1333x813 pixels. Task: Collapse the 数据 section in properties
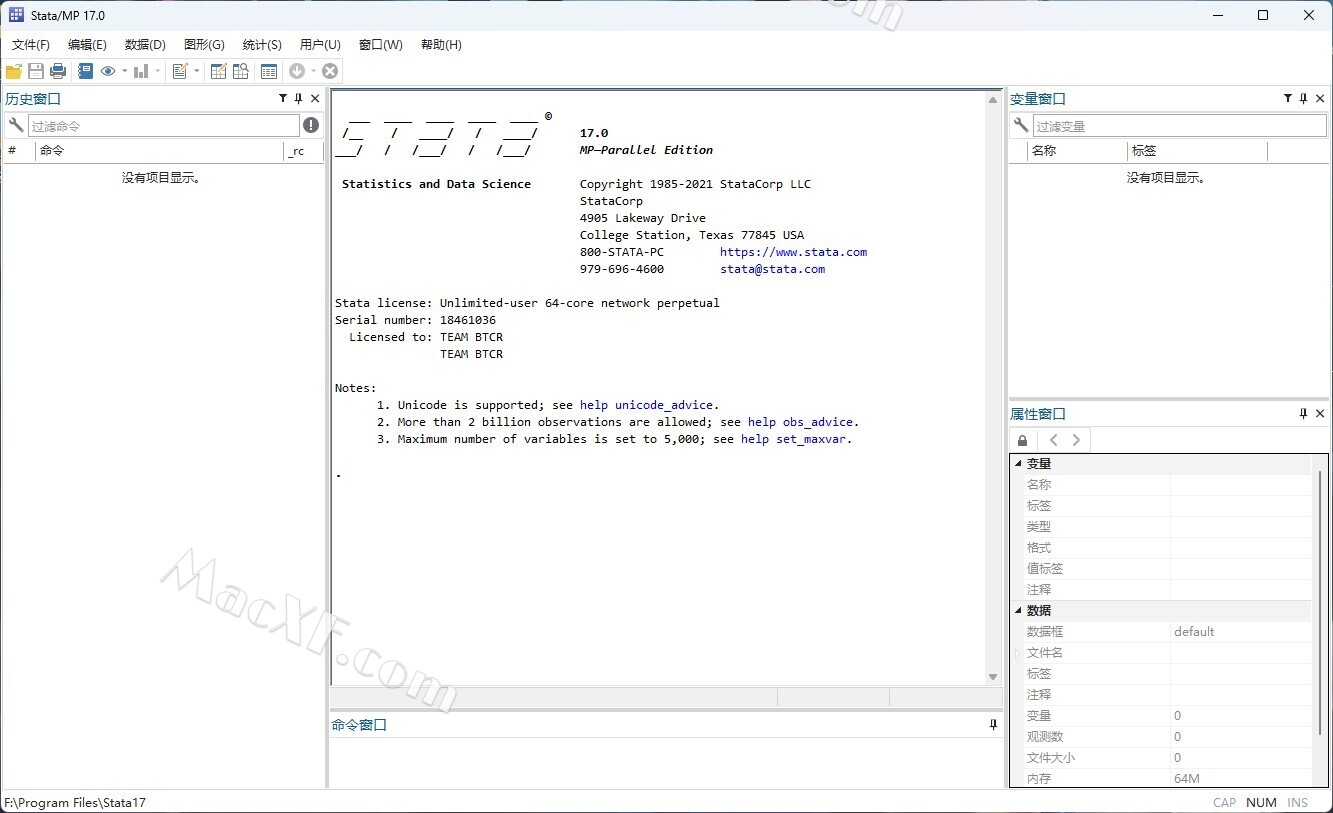(1019, 611)
